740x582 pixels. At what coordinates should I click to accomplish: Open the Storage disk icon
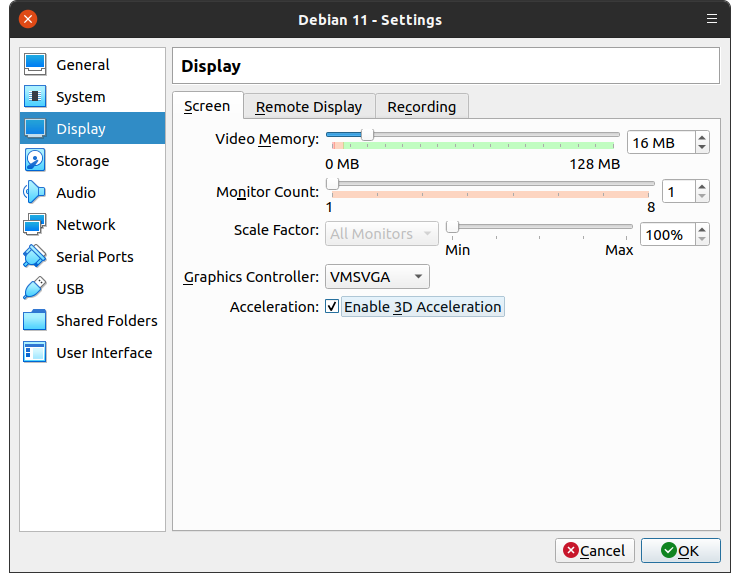click(35, 161)
